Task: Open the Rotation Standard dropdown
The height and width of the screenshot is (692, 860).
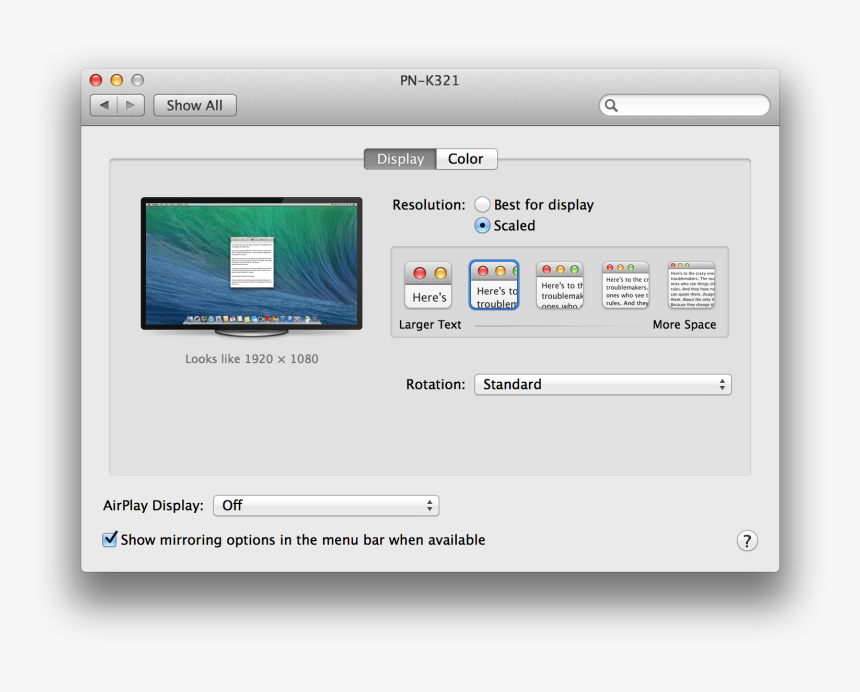Action: pyautogui.click(x=603, y=384)
